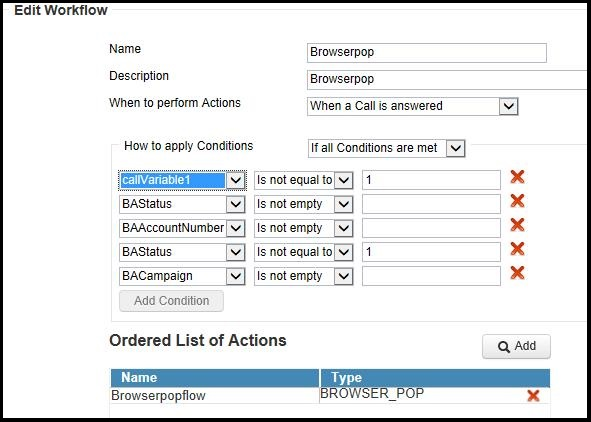
Task: Click the empty value field for BAAccountNumber
Action: click(x=431, y=228)
